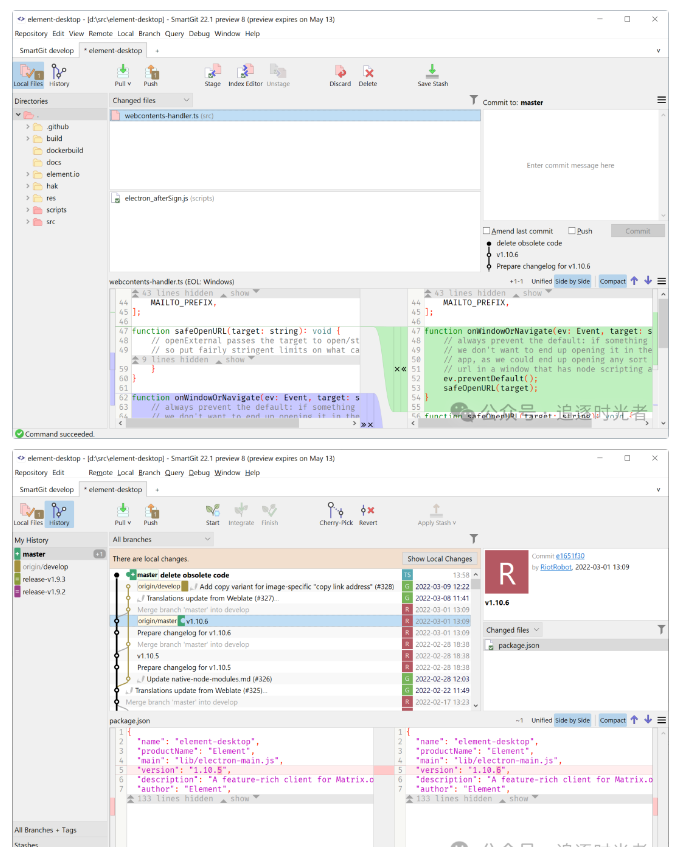This screenshot has height=847, width=675.
Task: Click the Commit button
Action: 638,231
